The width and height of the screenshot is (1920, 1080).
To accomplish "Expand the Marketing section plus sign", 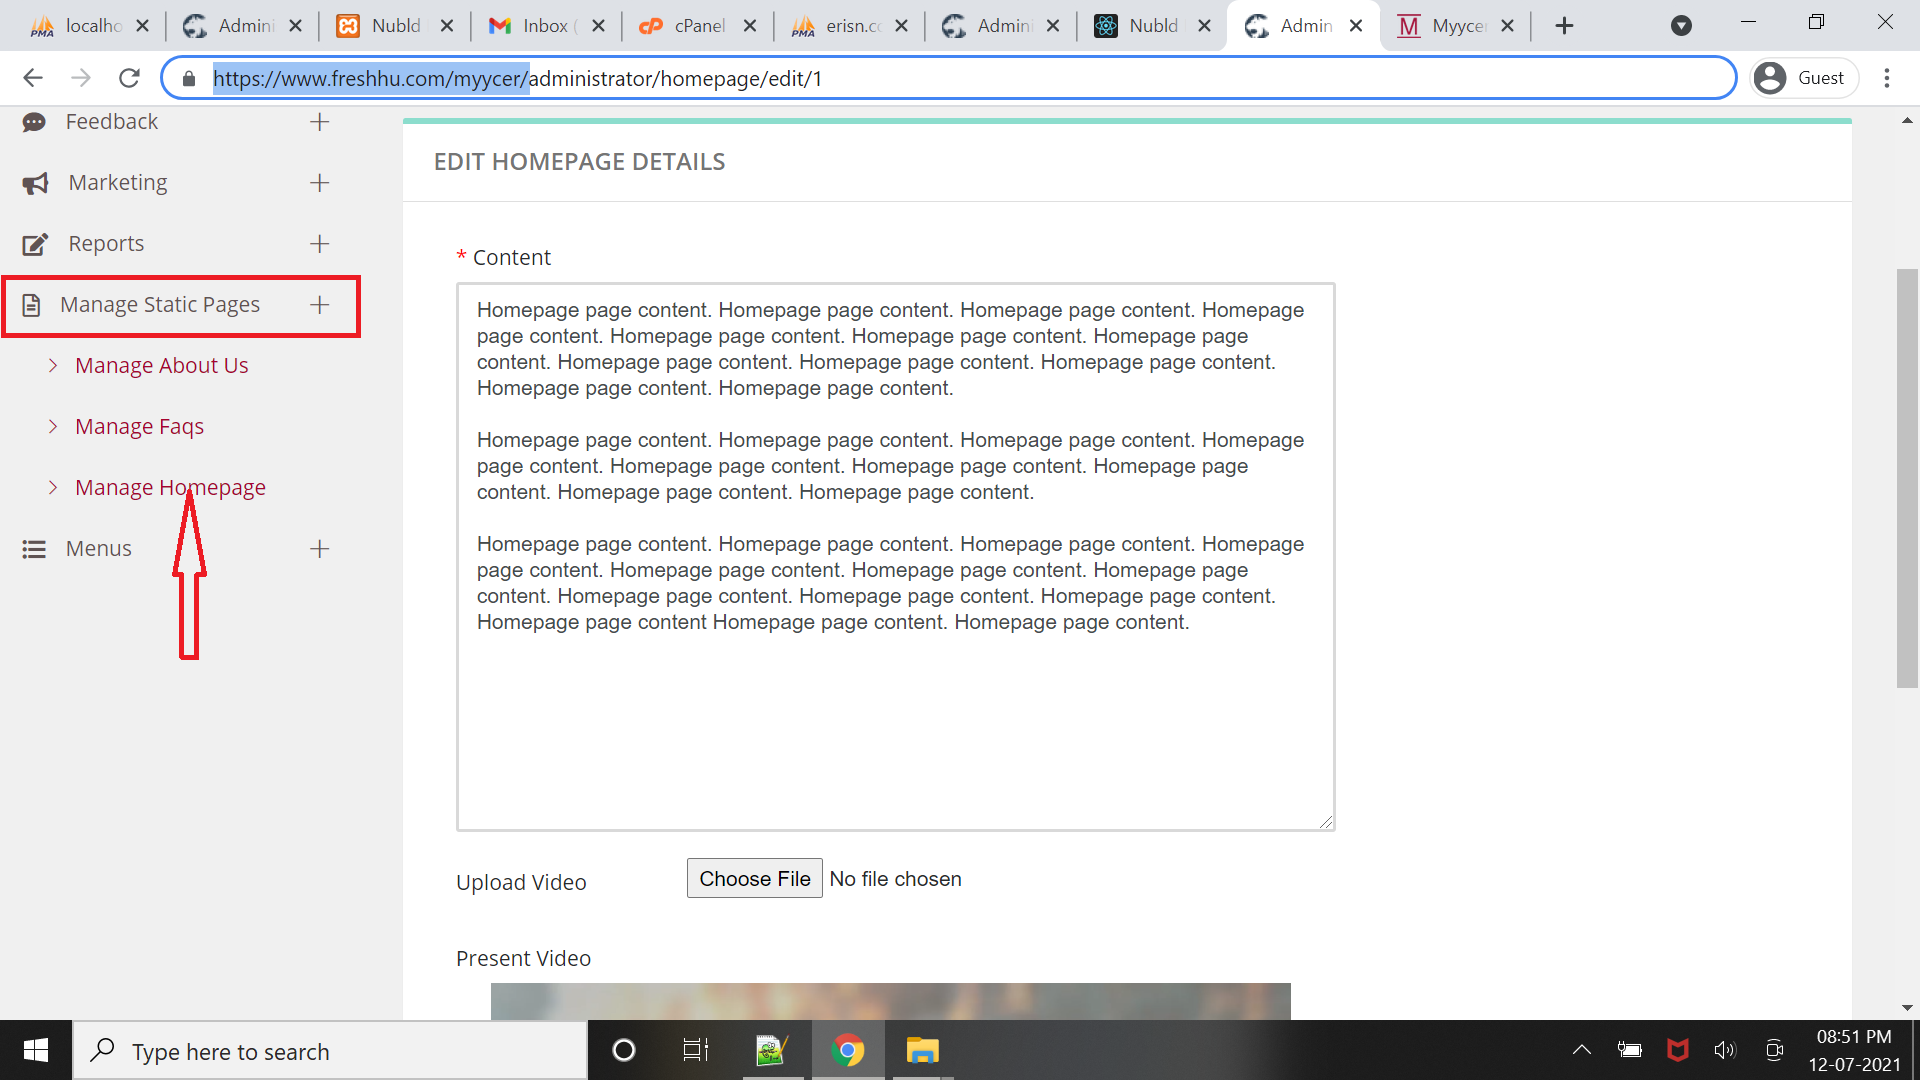I will click(x=319, y=183).
